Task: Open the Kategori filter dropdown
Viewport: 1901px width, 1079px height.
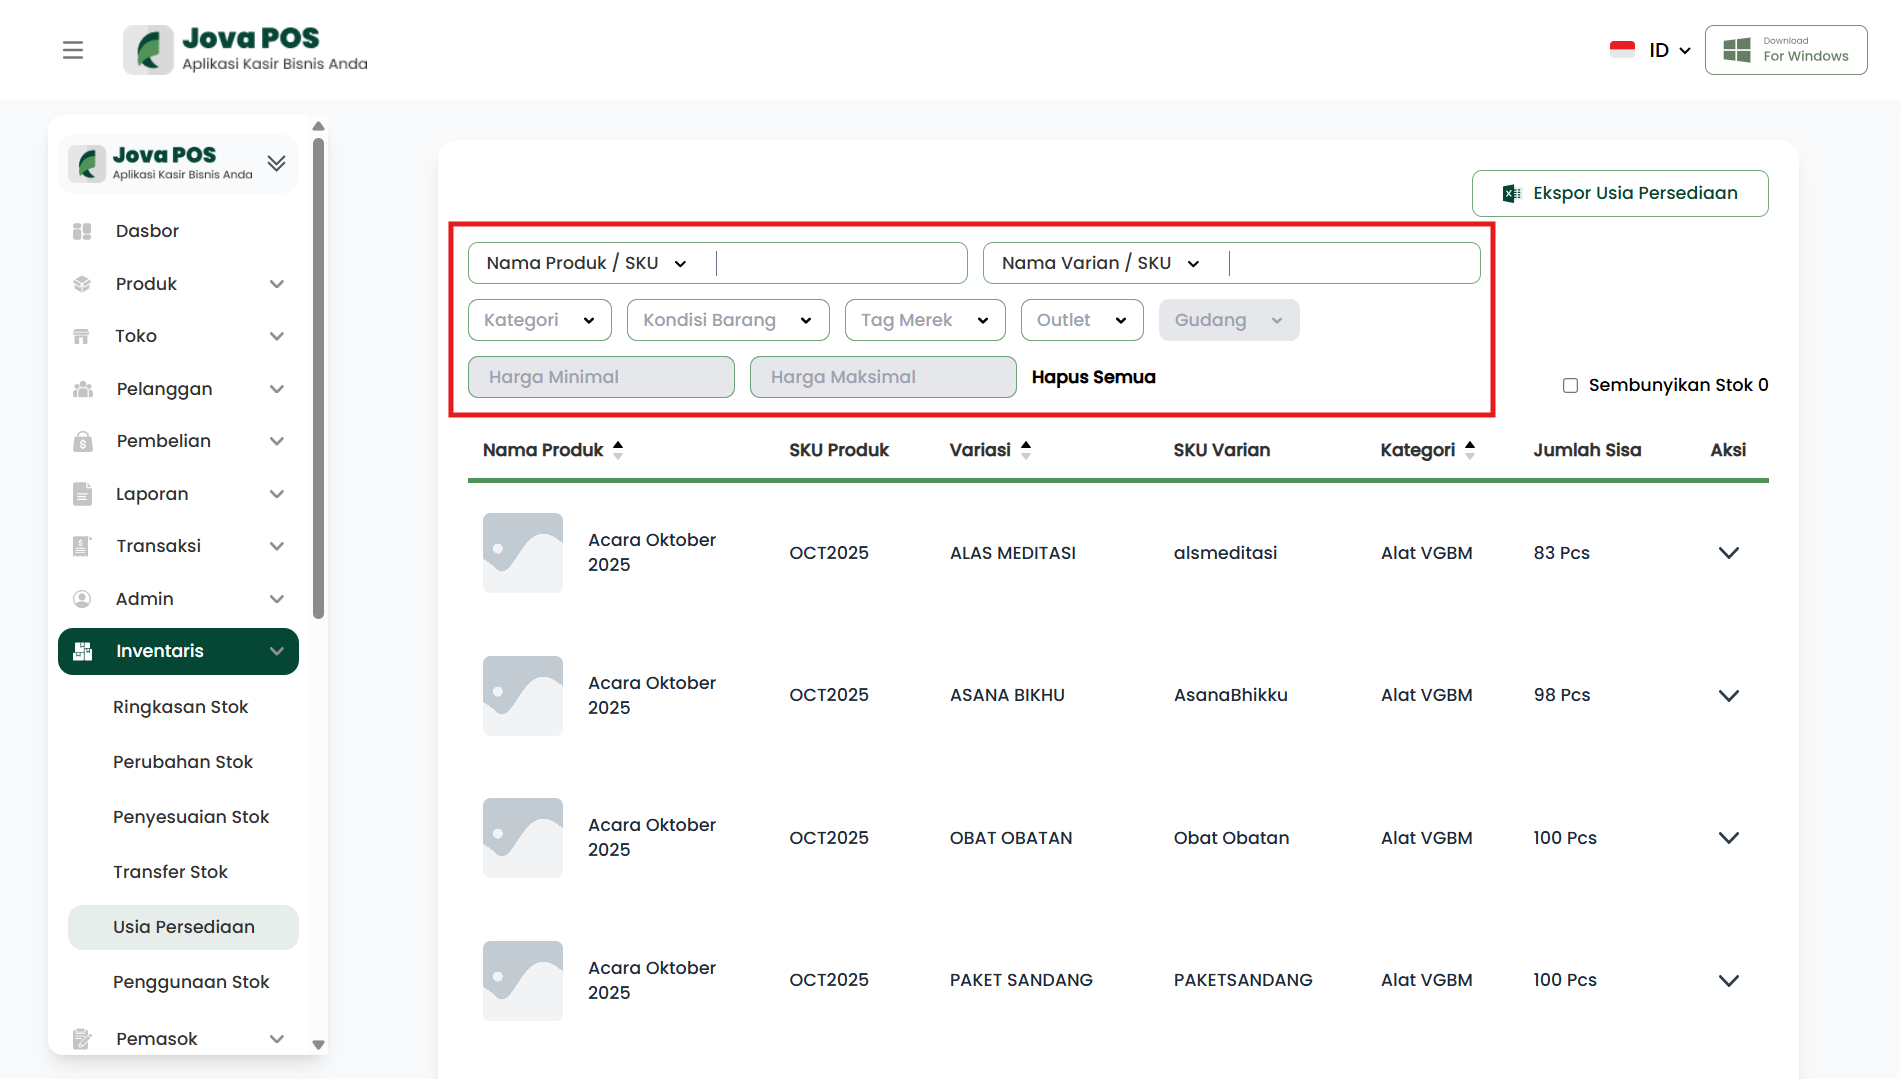Action: tap(539, 320)
